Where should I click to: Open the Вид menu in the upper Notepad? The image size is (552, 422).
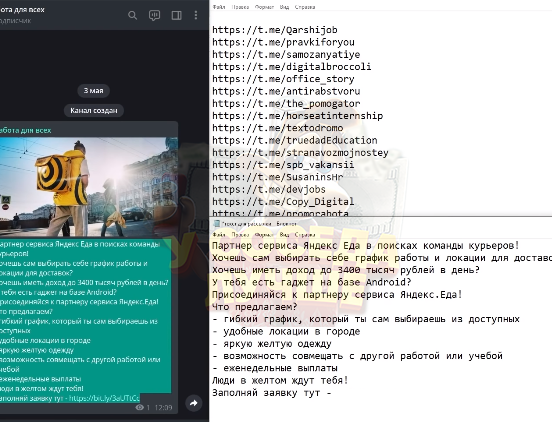(x=284, y=7)
